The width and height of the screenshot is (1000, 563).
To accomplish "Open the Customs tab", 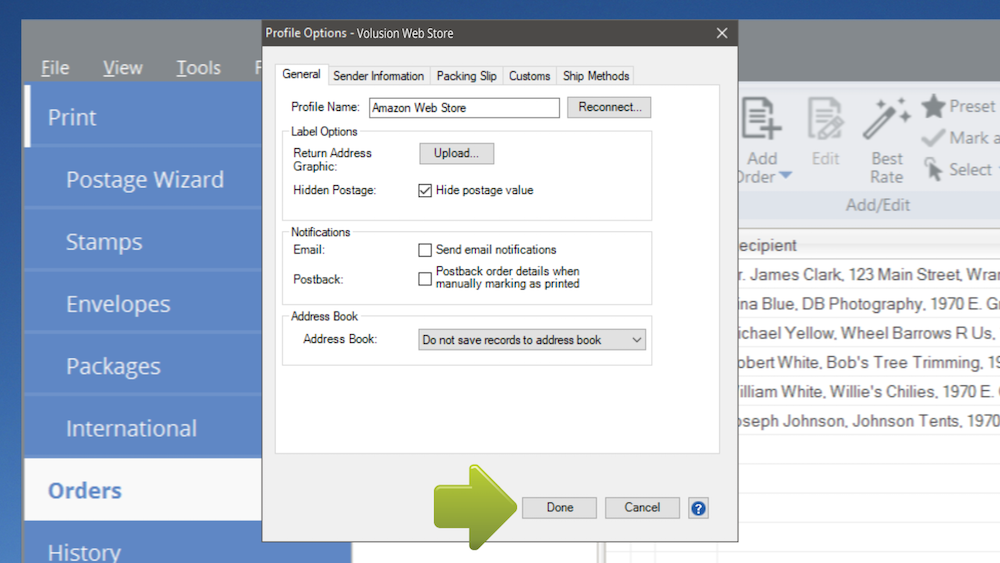I will (x=529, y=76).
